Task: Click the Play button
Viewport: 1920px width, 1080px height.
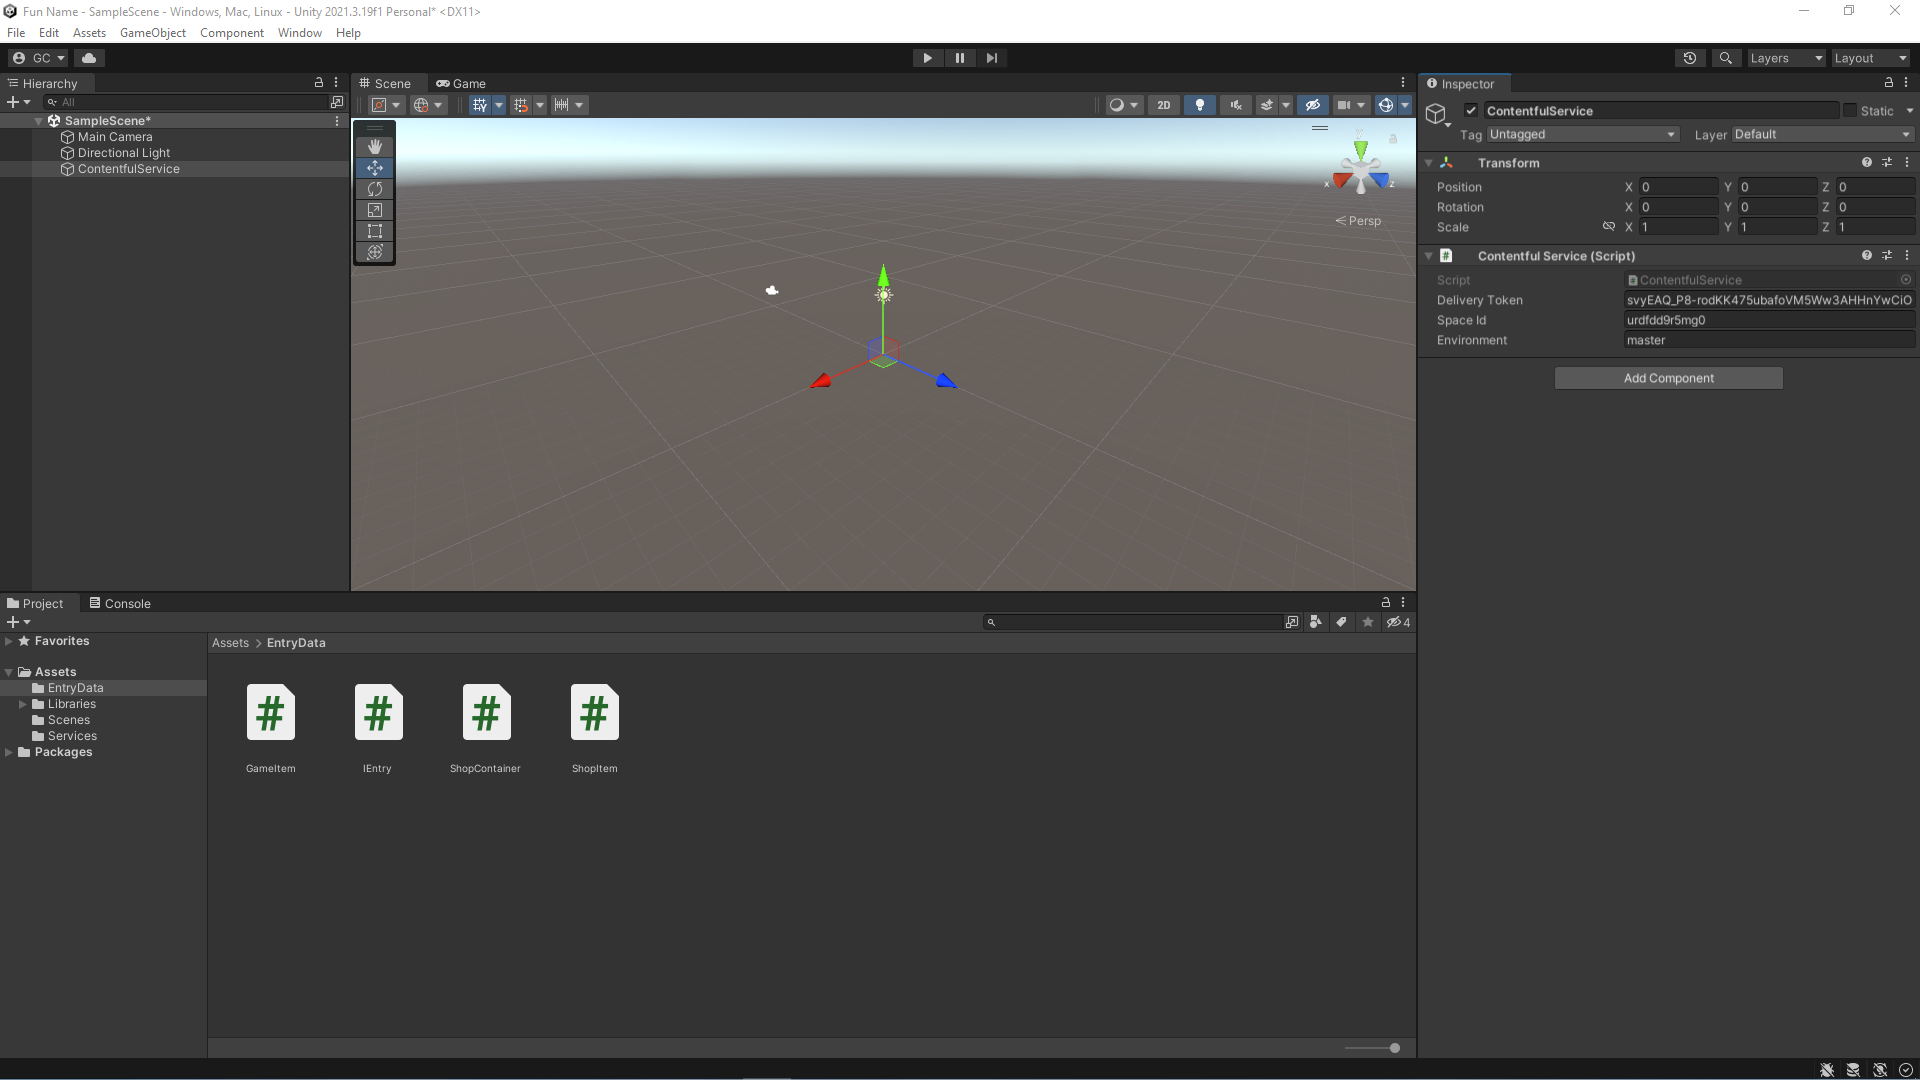Action: click(x=927, y=58)
